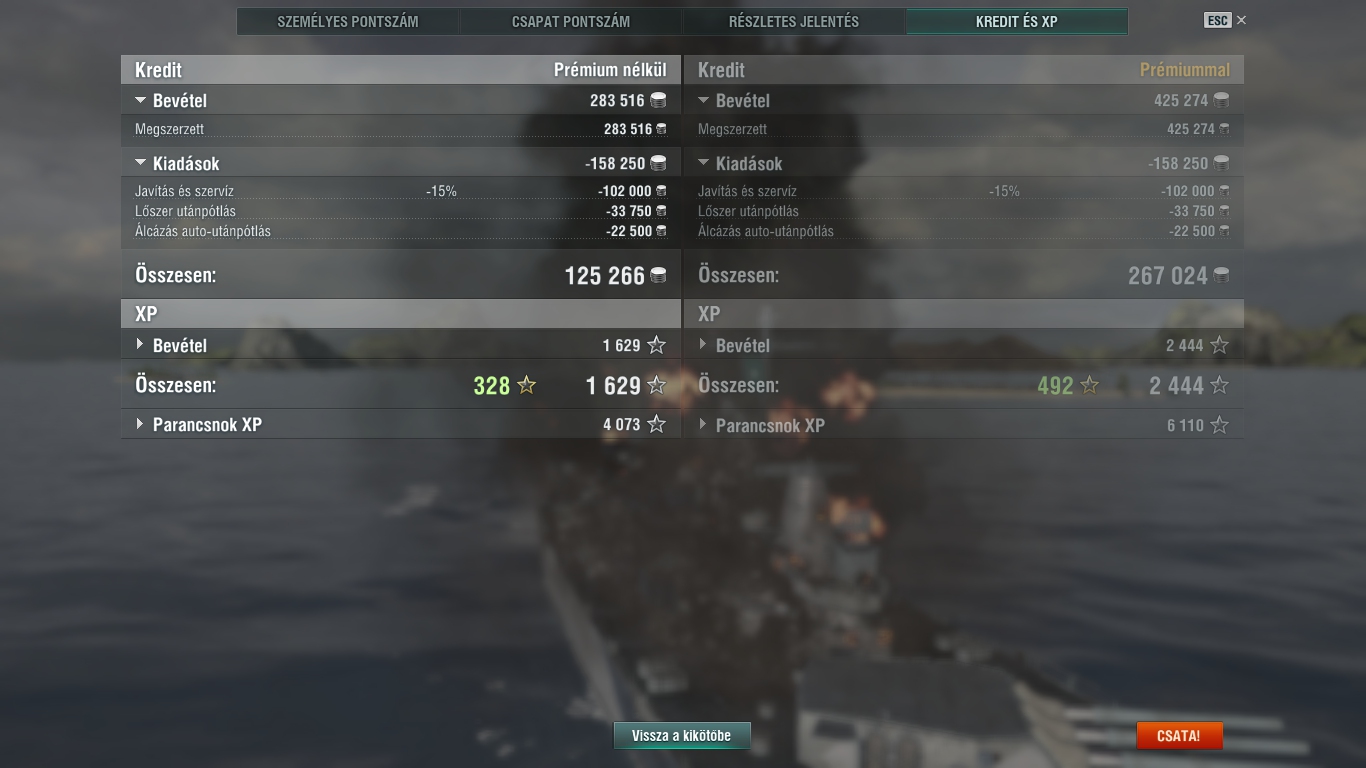Click Vissza a kikötőbe button
This screenshot has width=1366, height=768.
tap(682, 736)
